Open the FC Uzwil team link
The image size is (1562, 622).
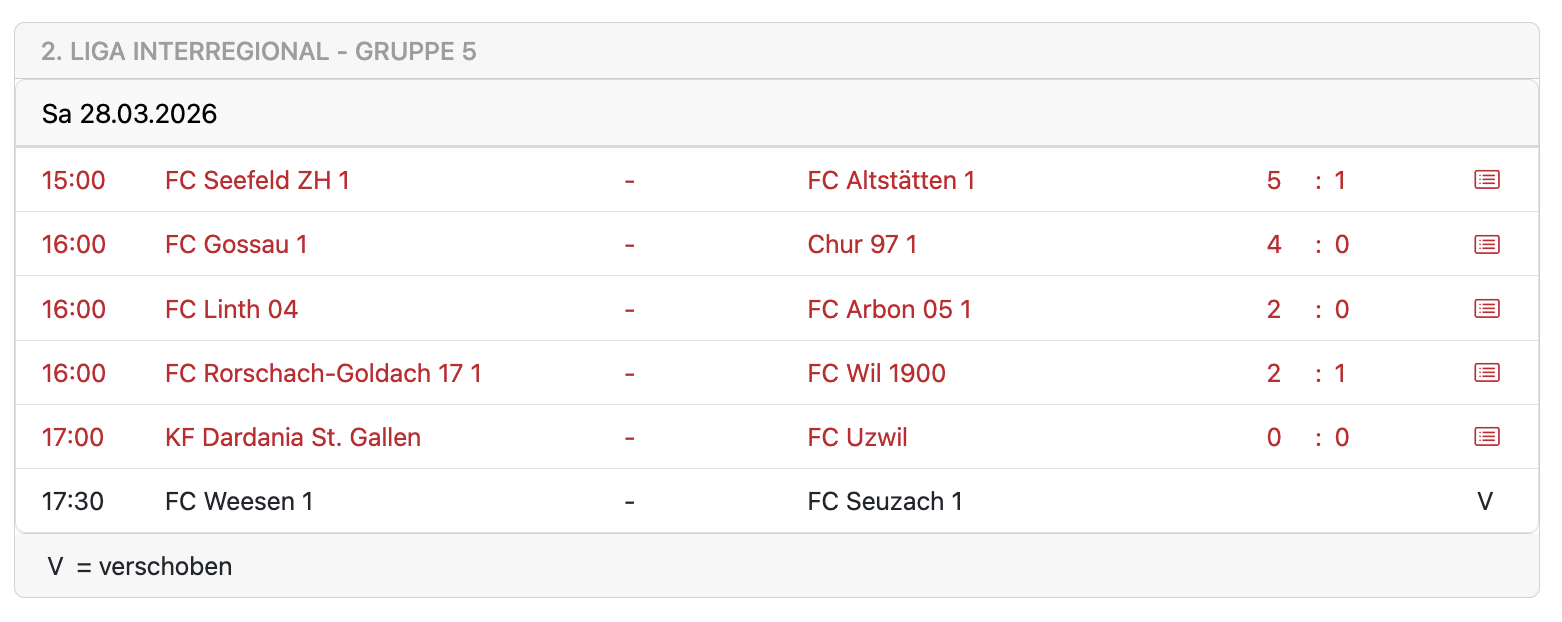tap(857, 437)
